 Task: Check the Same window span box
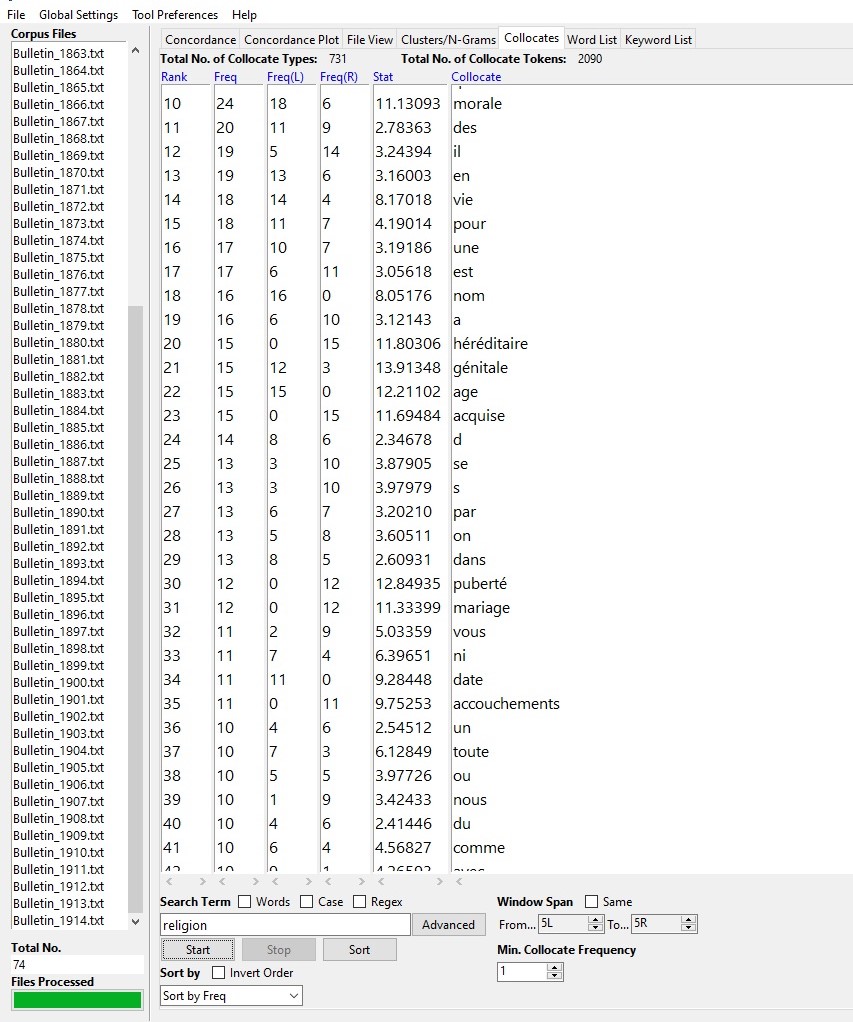pos(592,902)
